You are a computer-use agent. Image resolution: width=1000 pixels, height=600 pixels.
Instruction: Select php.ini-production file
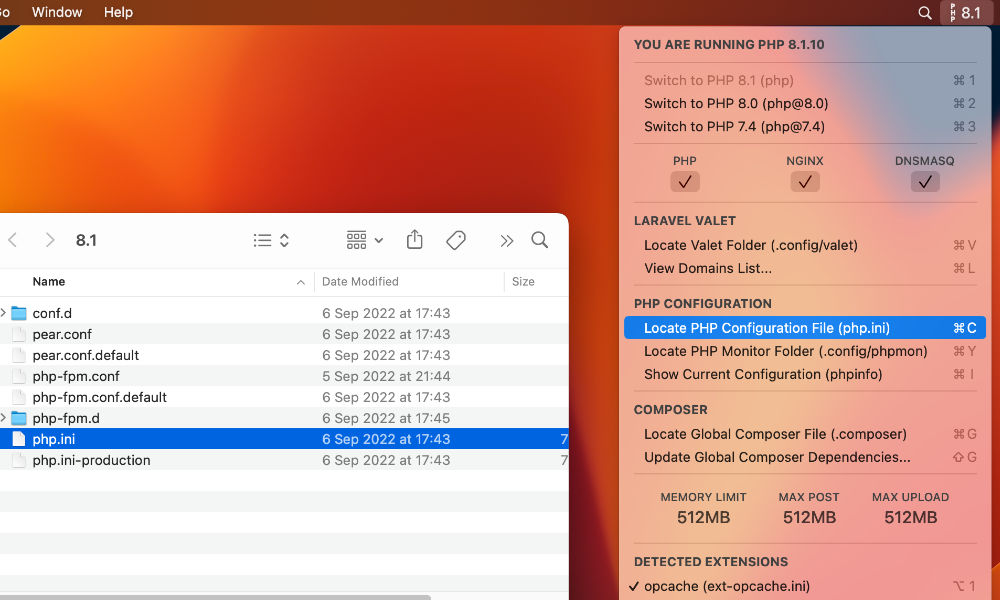point(91,460)
